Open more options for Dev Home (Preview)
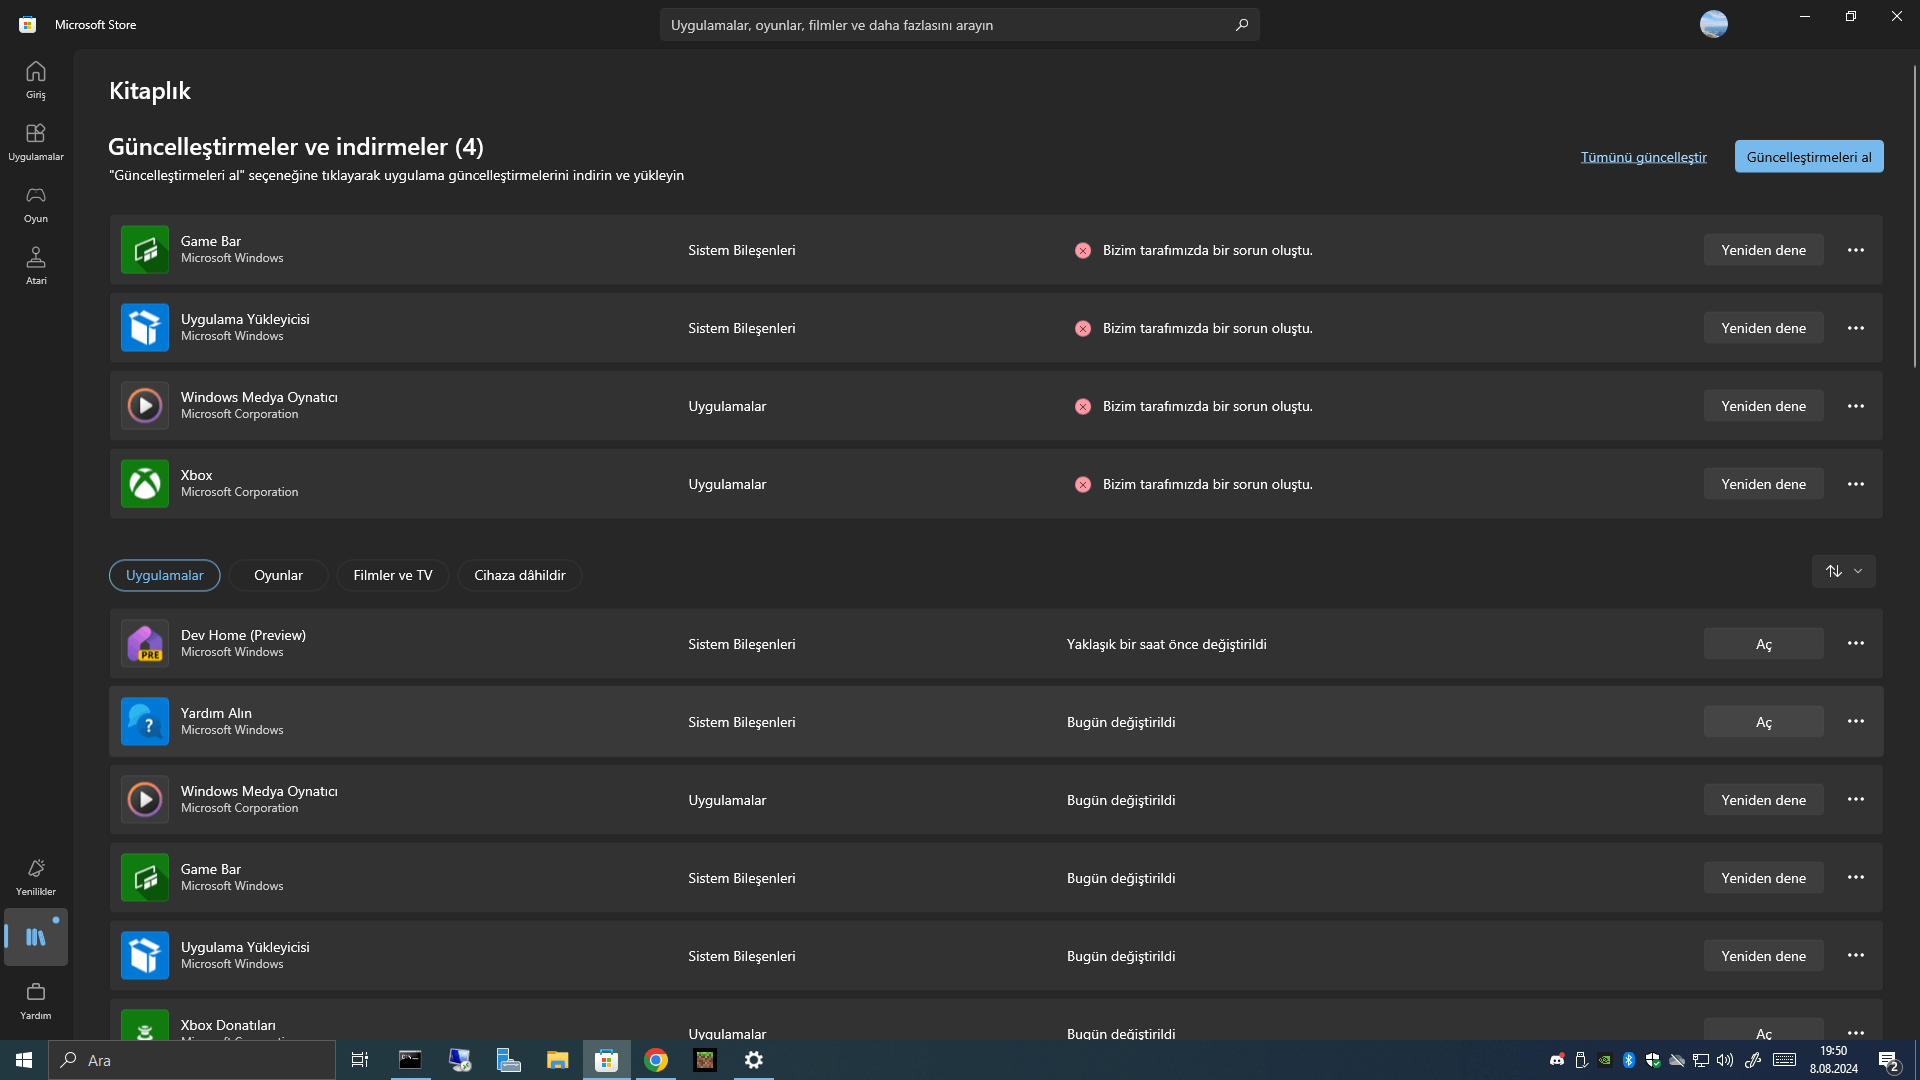This screenshot has width=1920, height=1080. (x=1855, y=643)
